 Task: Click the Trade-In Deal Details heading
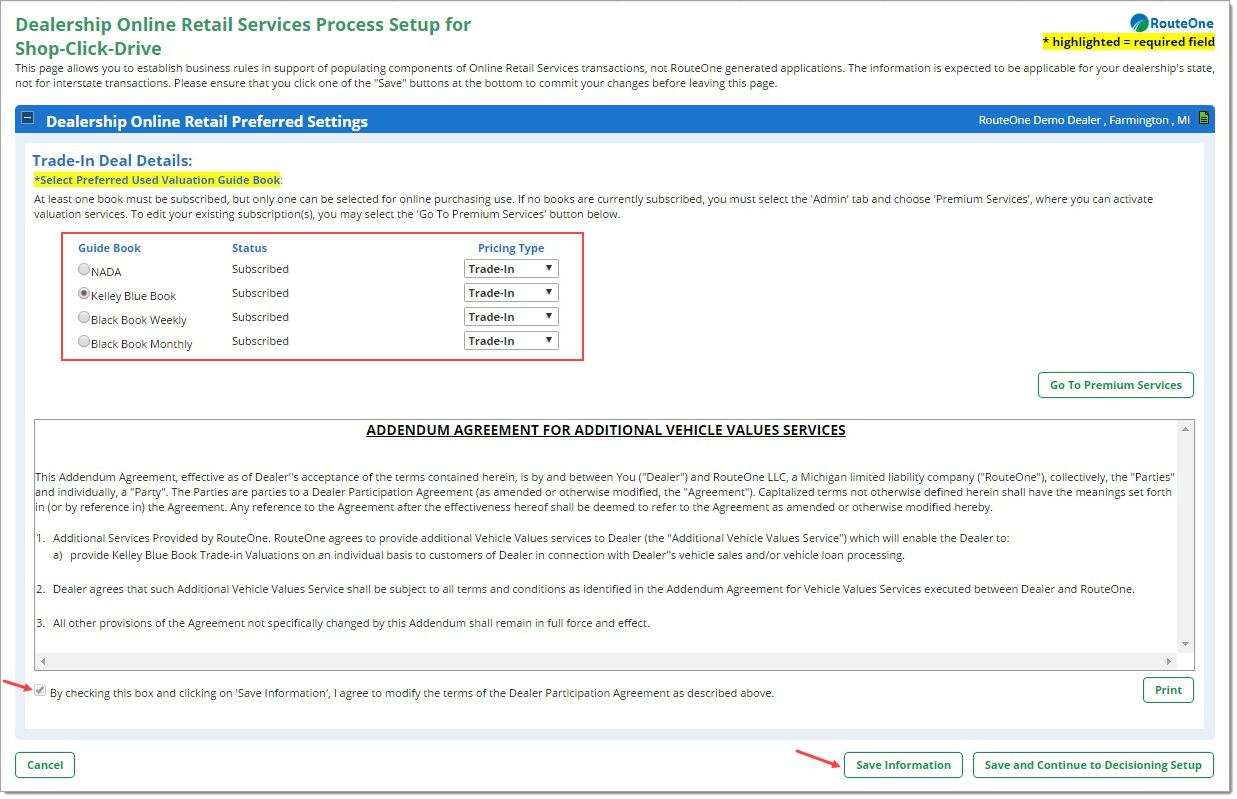[112, 160]
